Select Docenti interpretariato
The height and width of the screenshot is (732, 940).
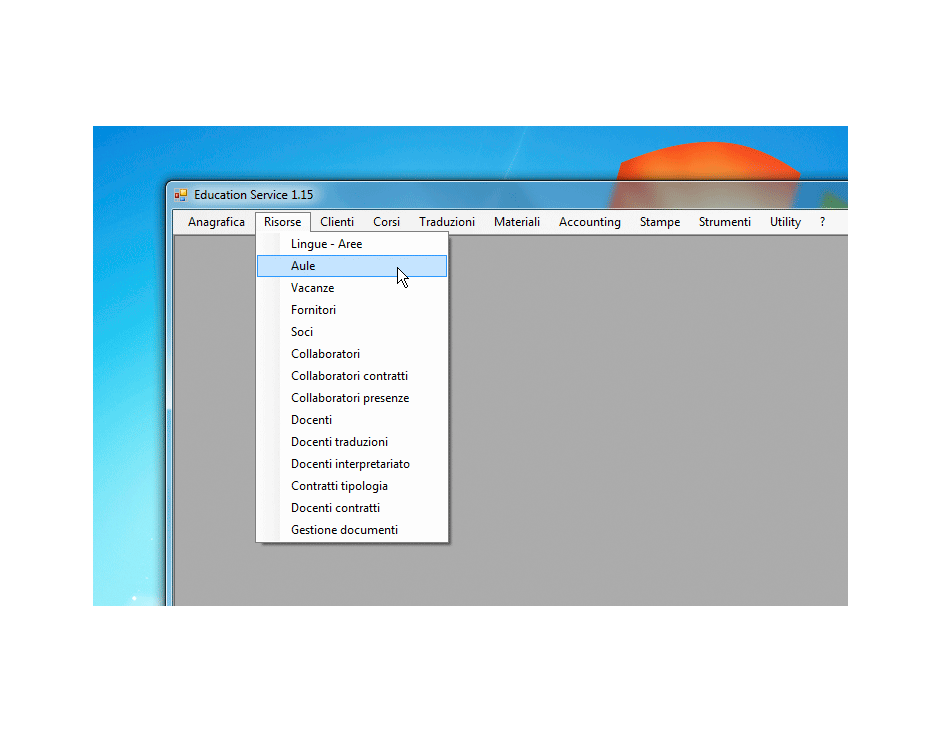pos(352,464)
